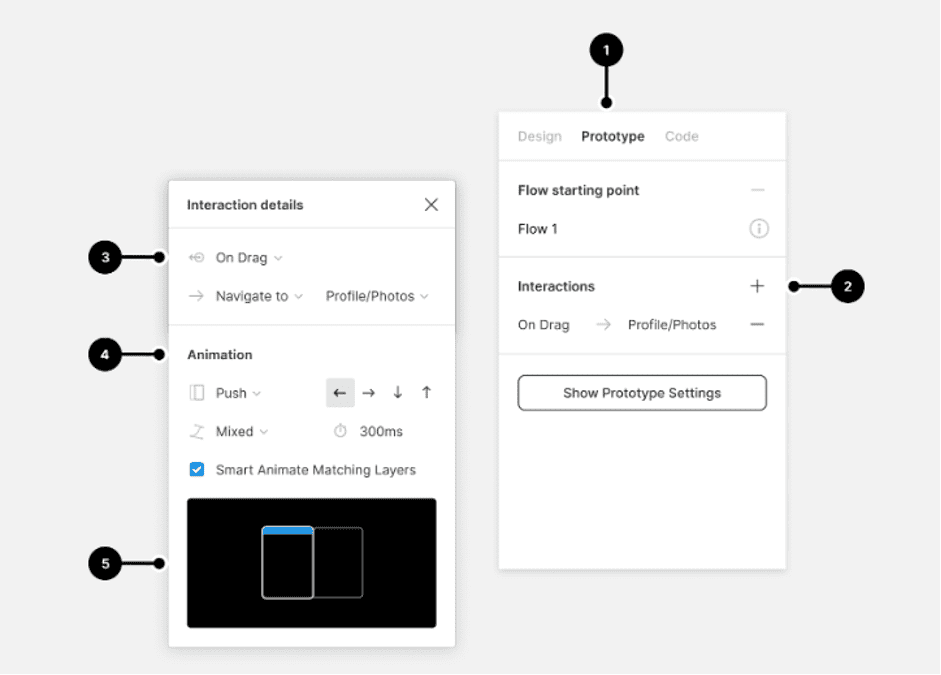The image size is (941, 675).
Task: Click the animation preview thumbnail
Action: pyautogui.click(x=311, y=563)
